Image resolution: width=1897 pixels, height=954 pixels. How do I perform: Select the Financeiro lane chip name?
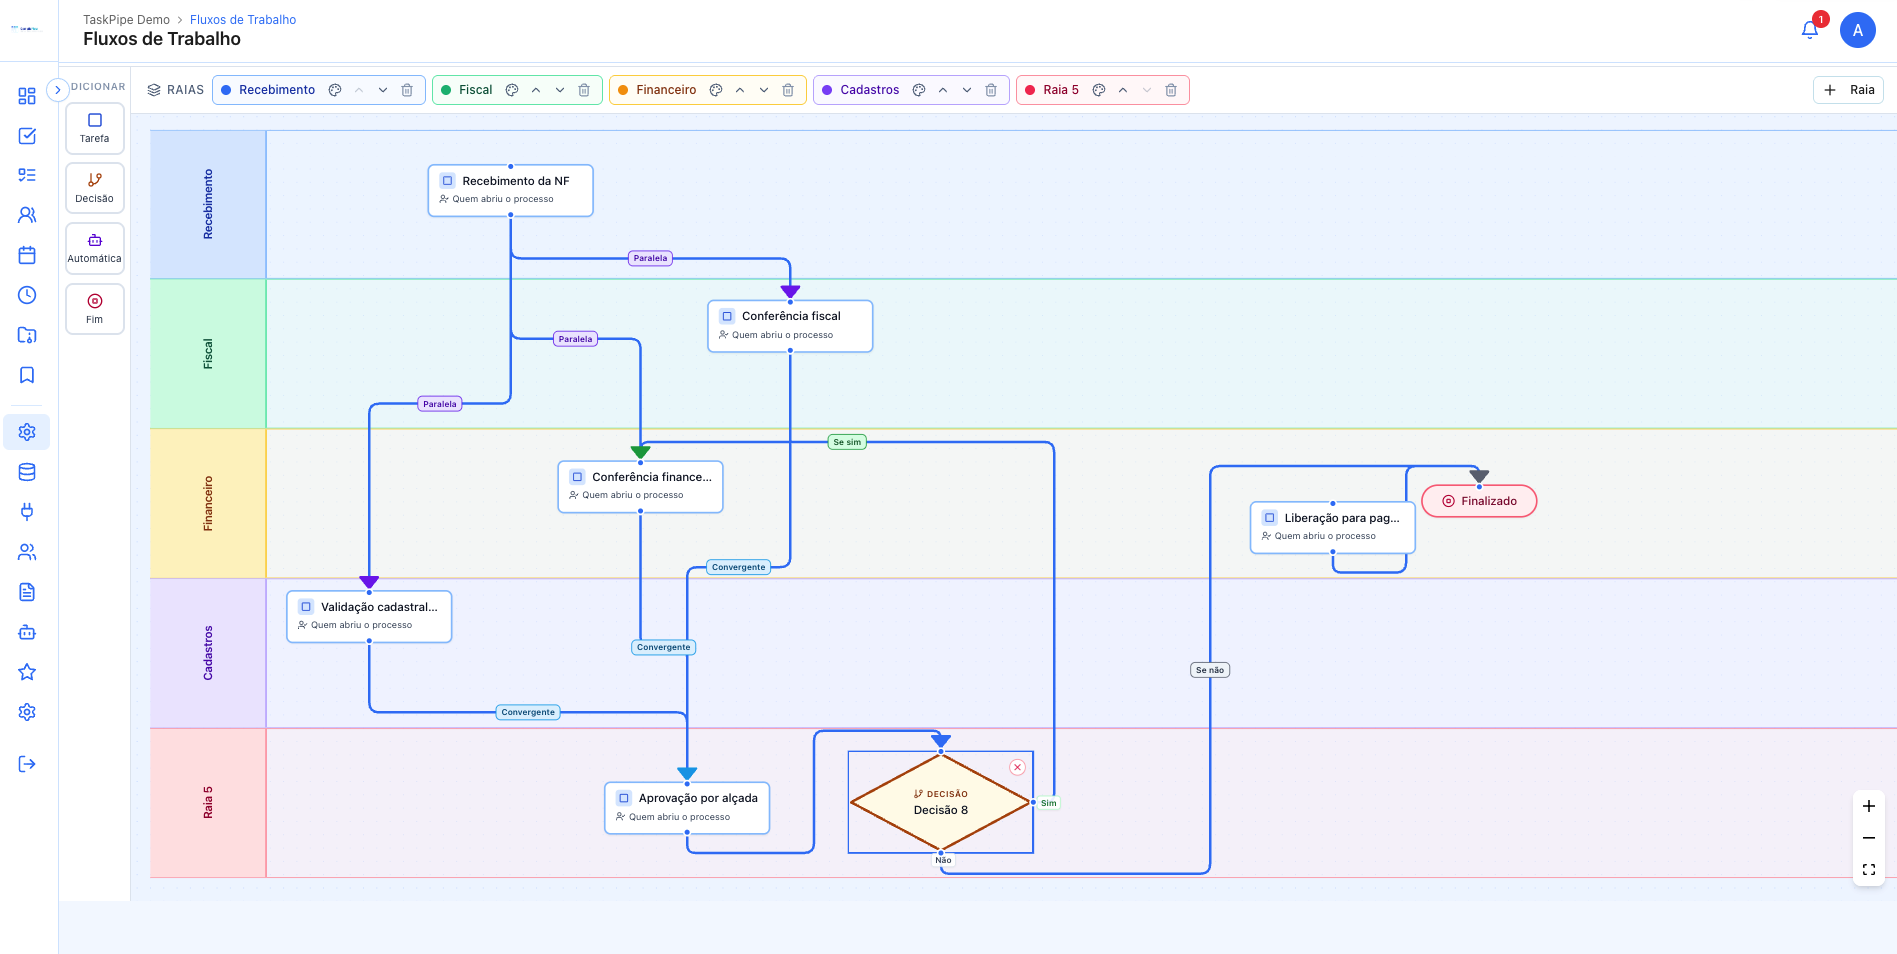(666, 90)
